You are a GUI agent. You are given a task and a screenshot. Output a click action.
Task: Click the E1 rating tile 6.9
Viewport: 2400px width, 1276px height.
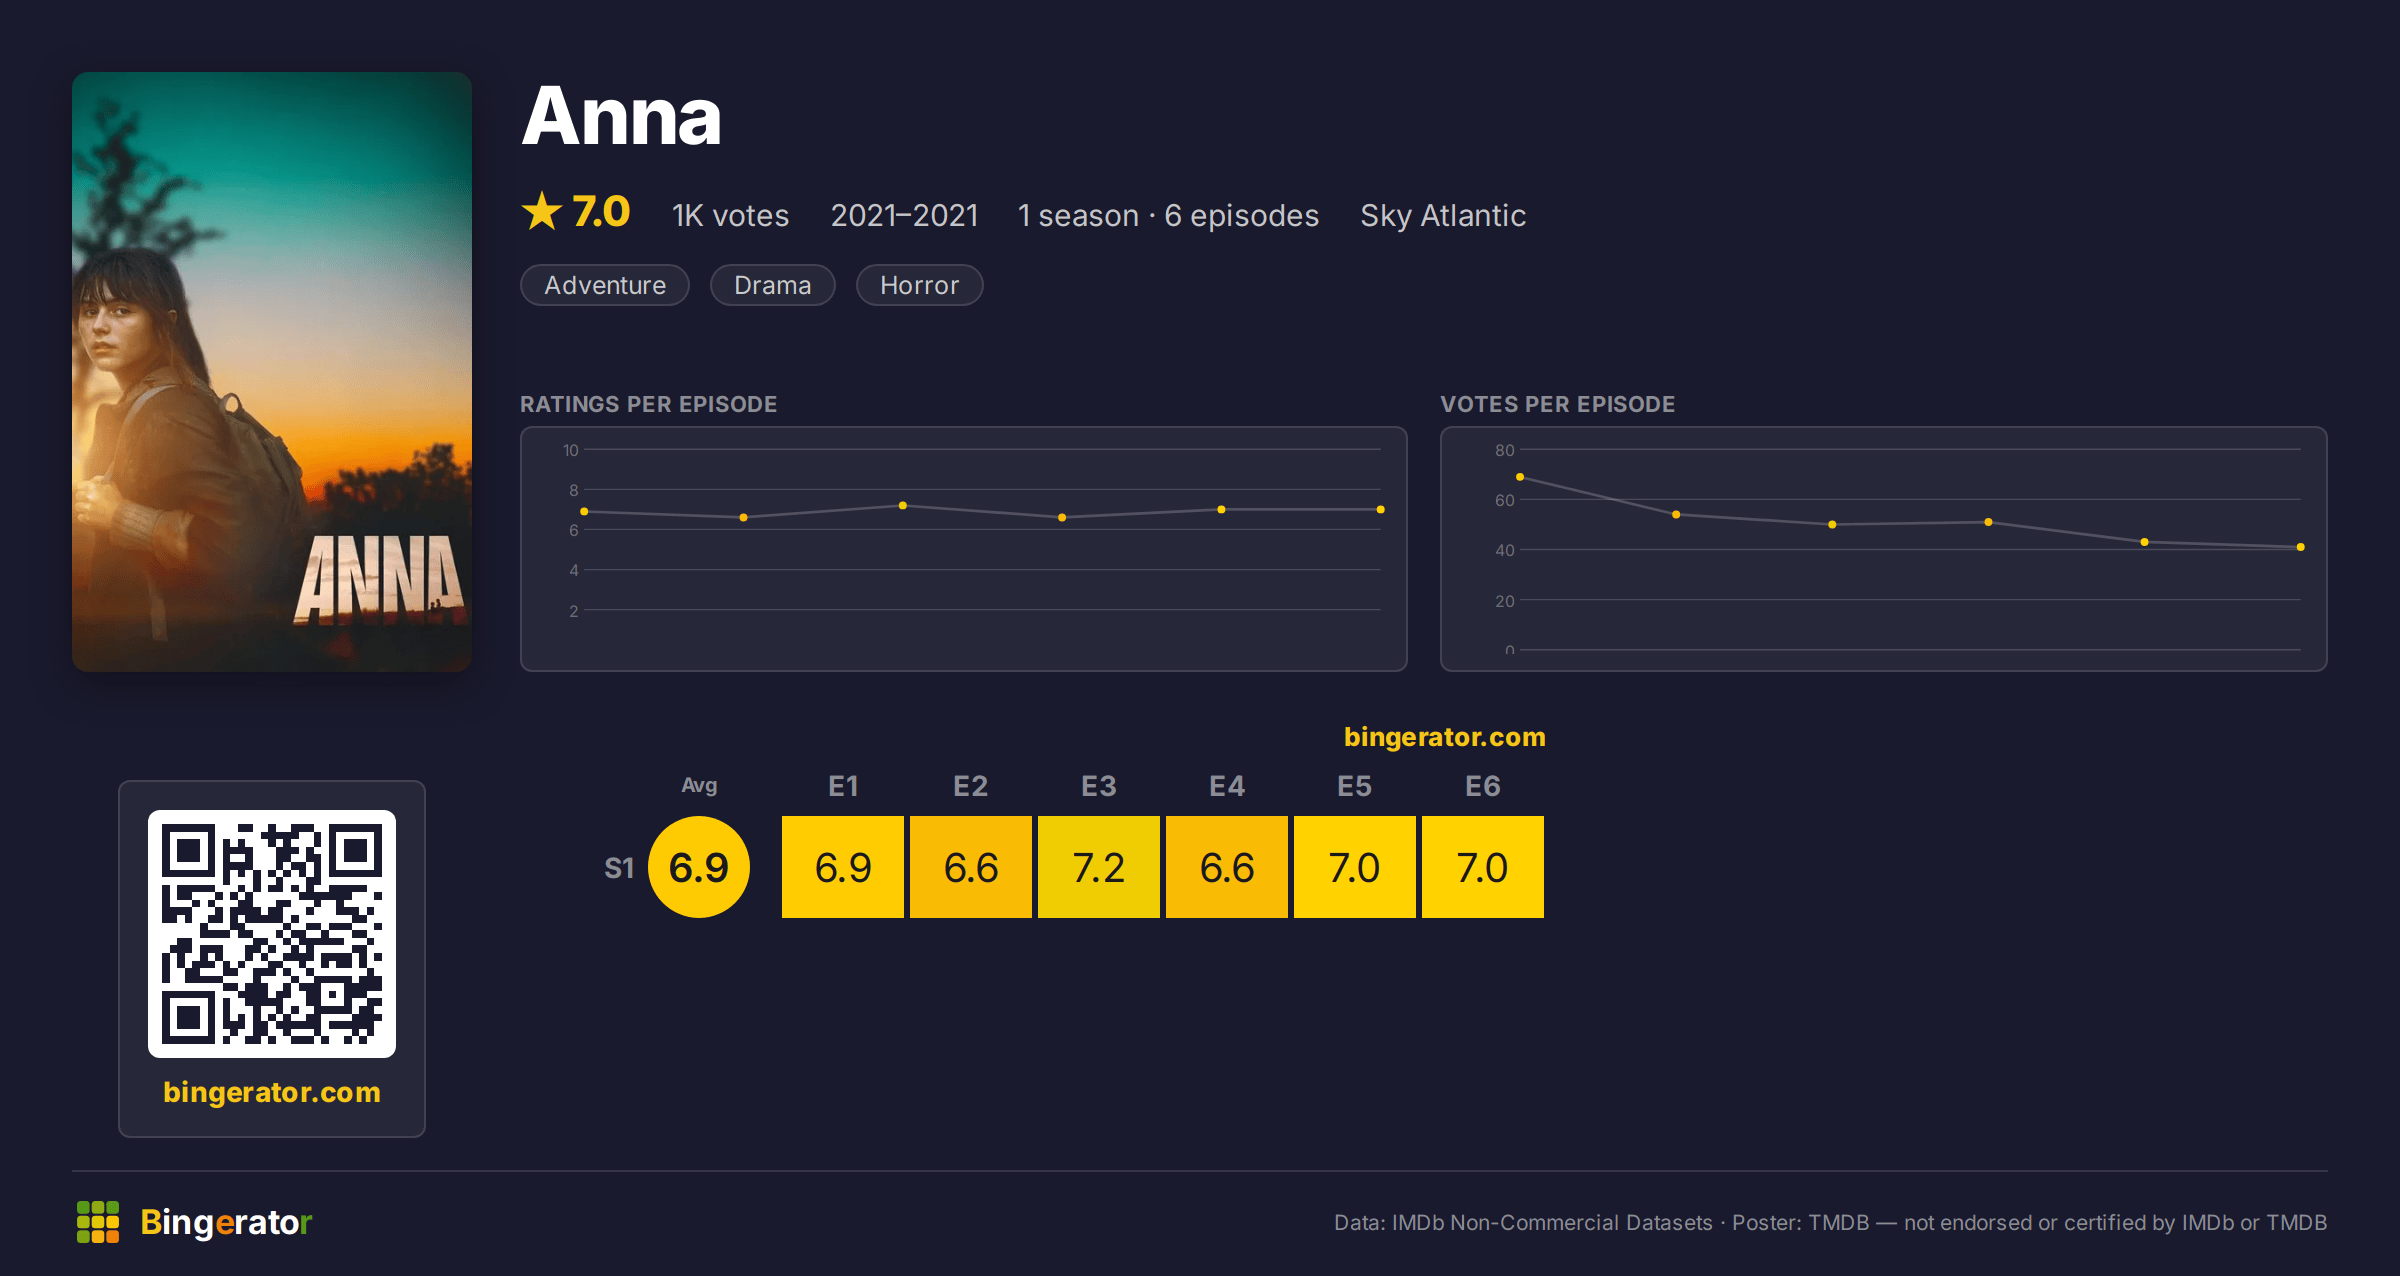tap(843, 867)
